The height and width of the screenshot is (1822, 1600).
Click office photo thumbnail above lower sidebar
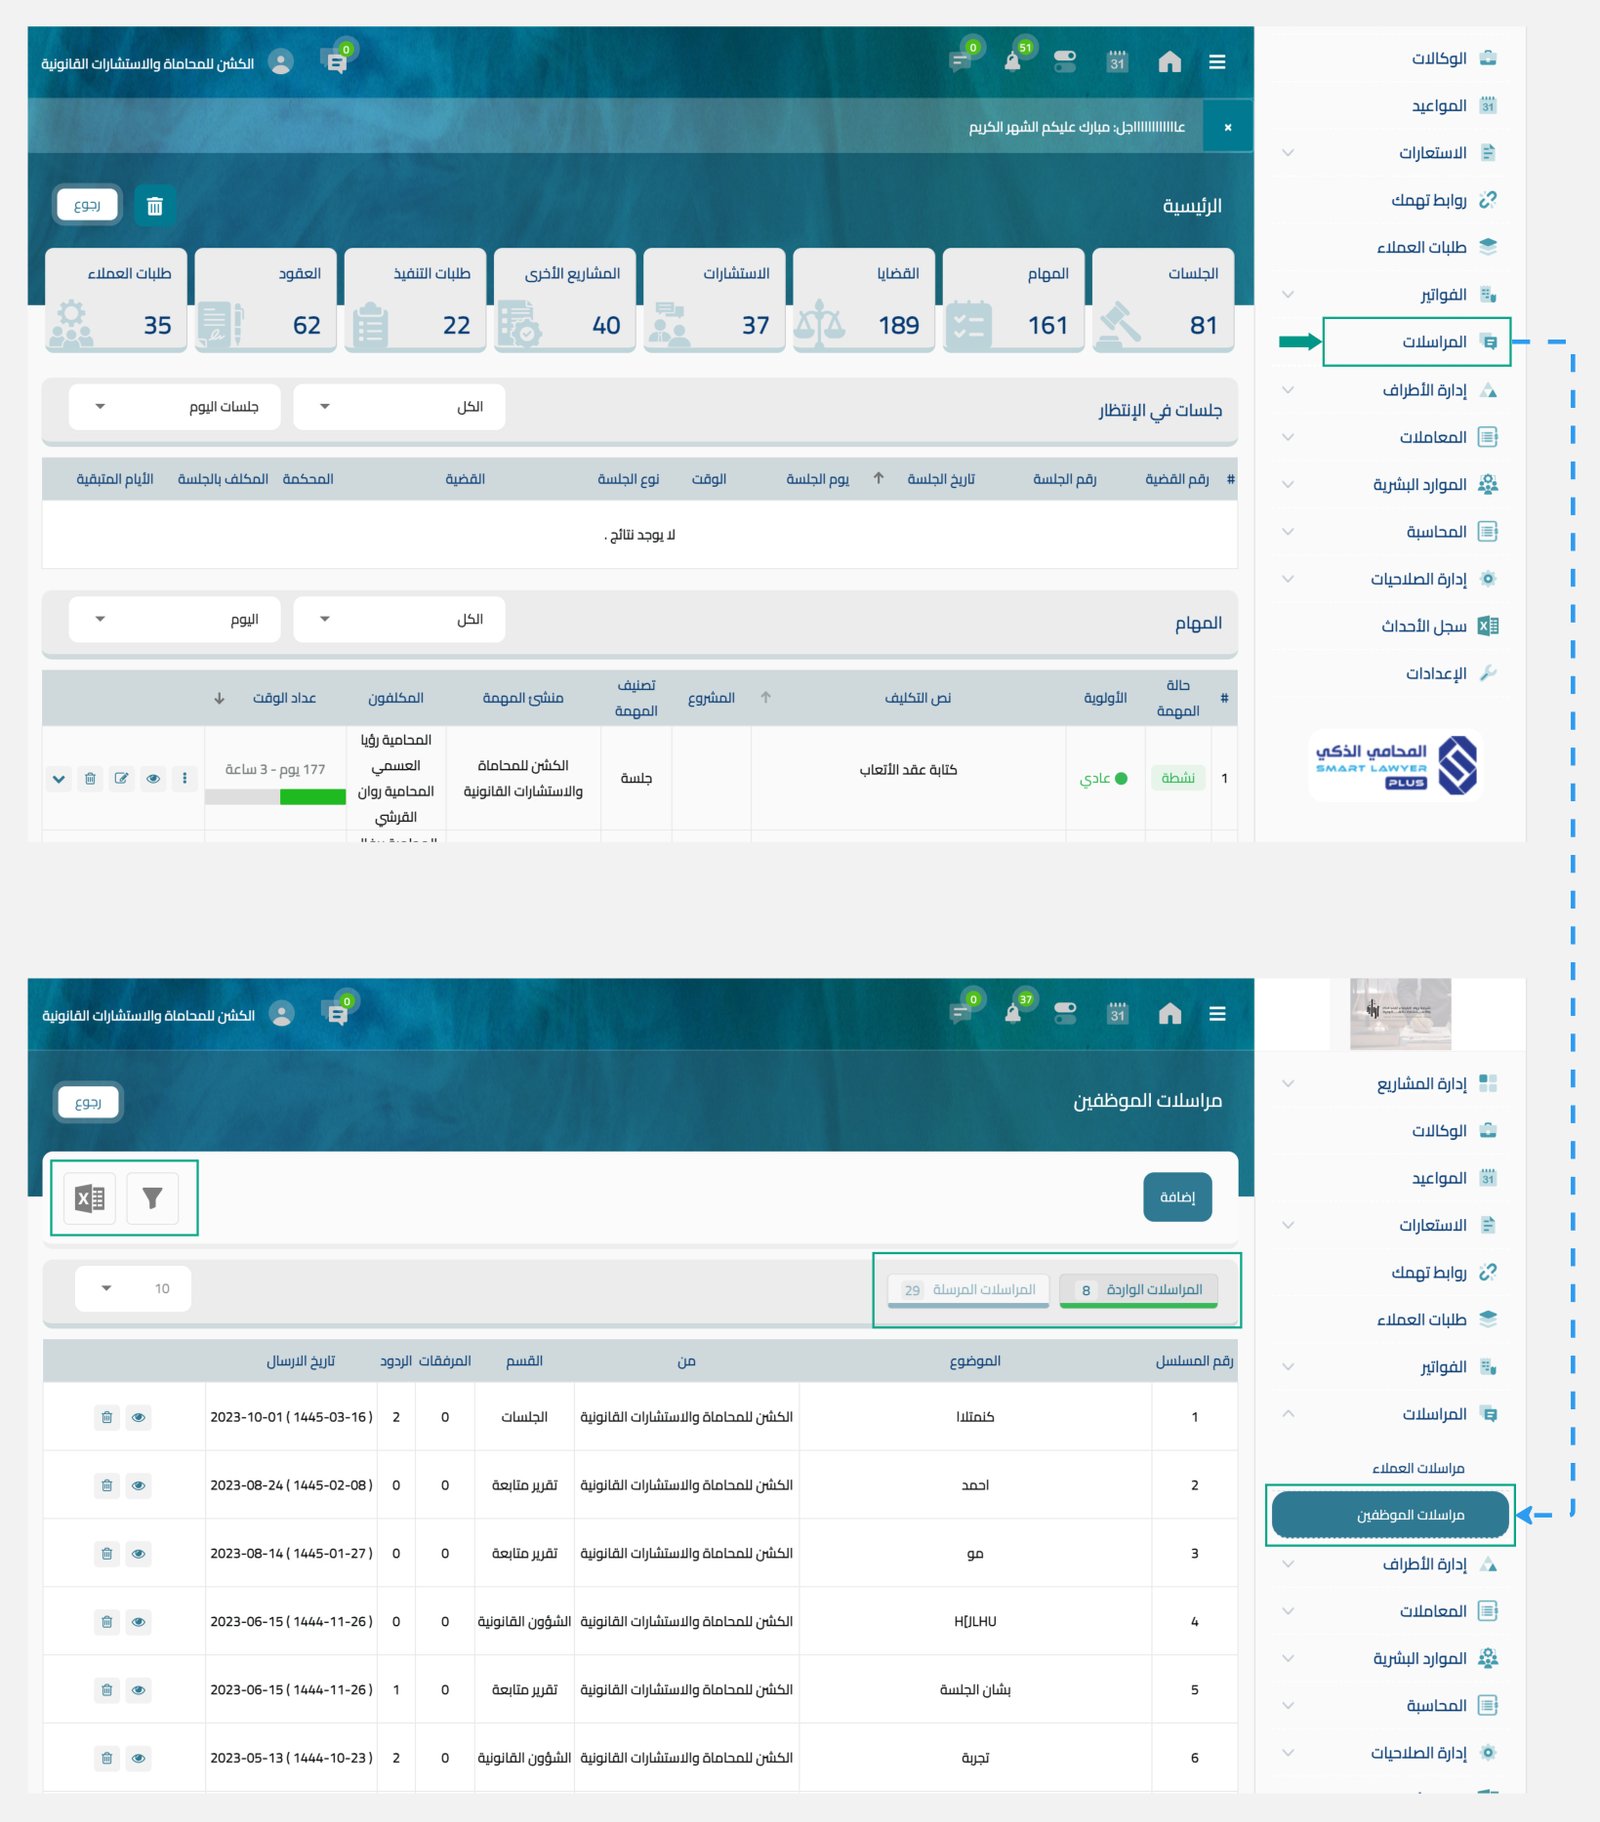(x=1400, y=1014)
